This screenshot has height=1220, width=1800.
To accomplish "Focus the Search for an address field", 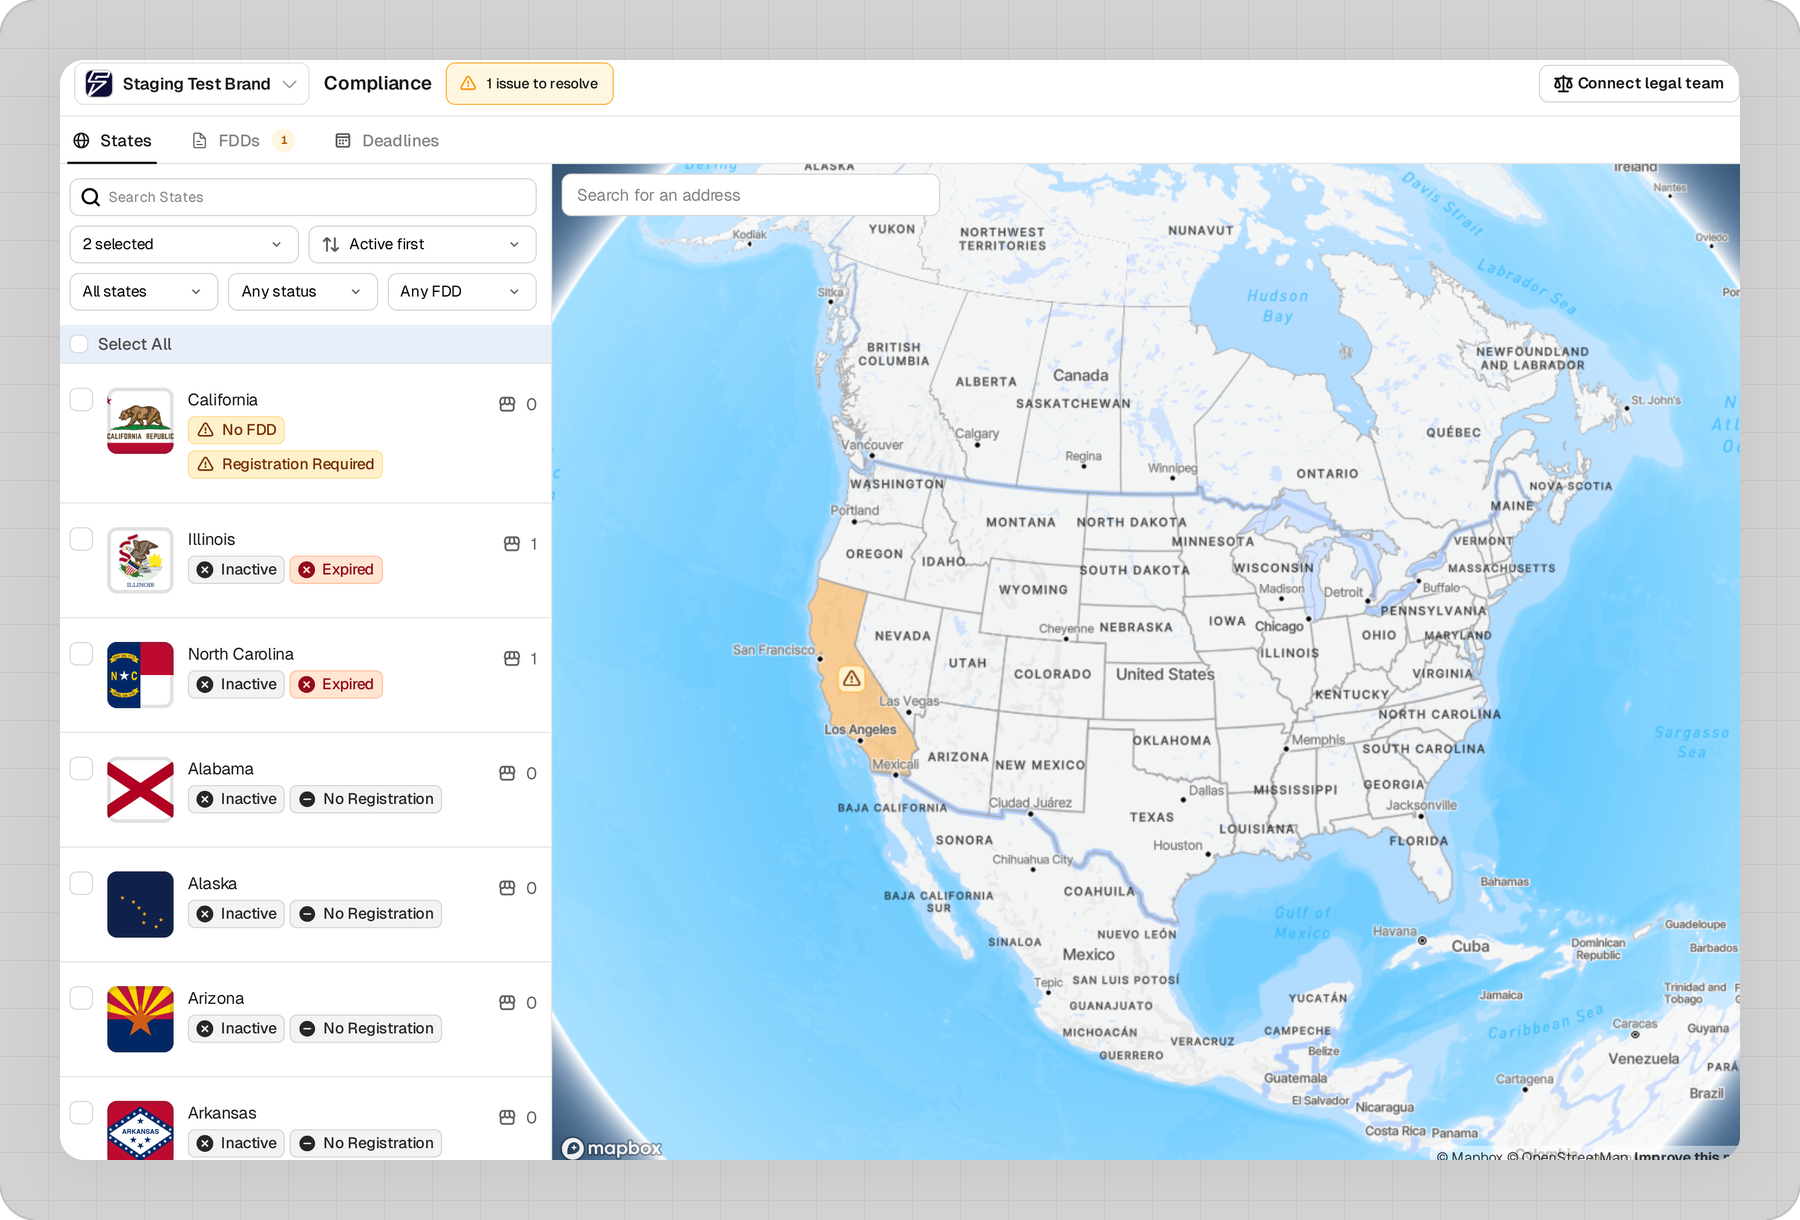I will (x=751, y=195).
